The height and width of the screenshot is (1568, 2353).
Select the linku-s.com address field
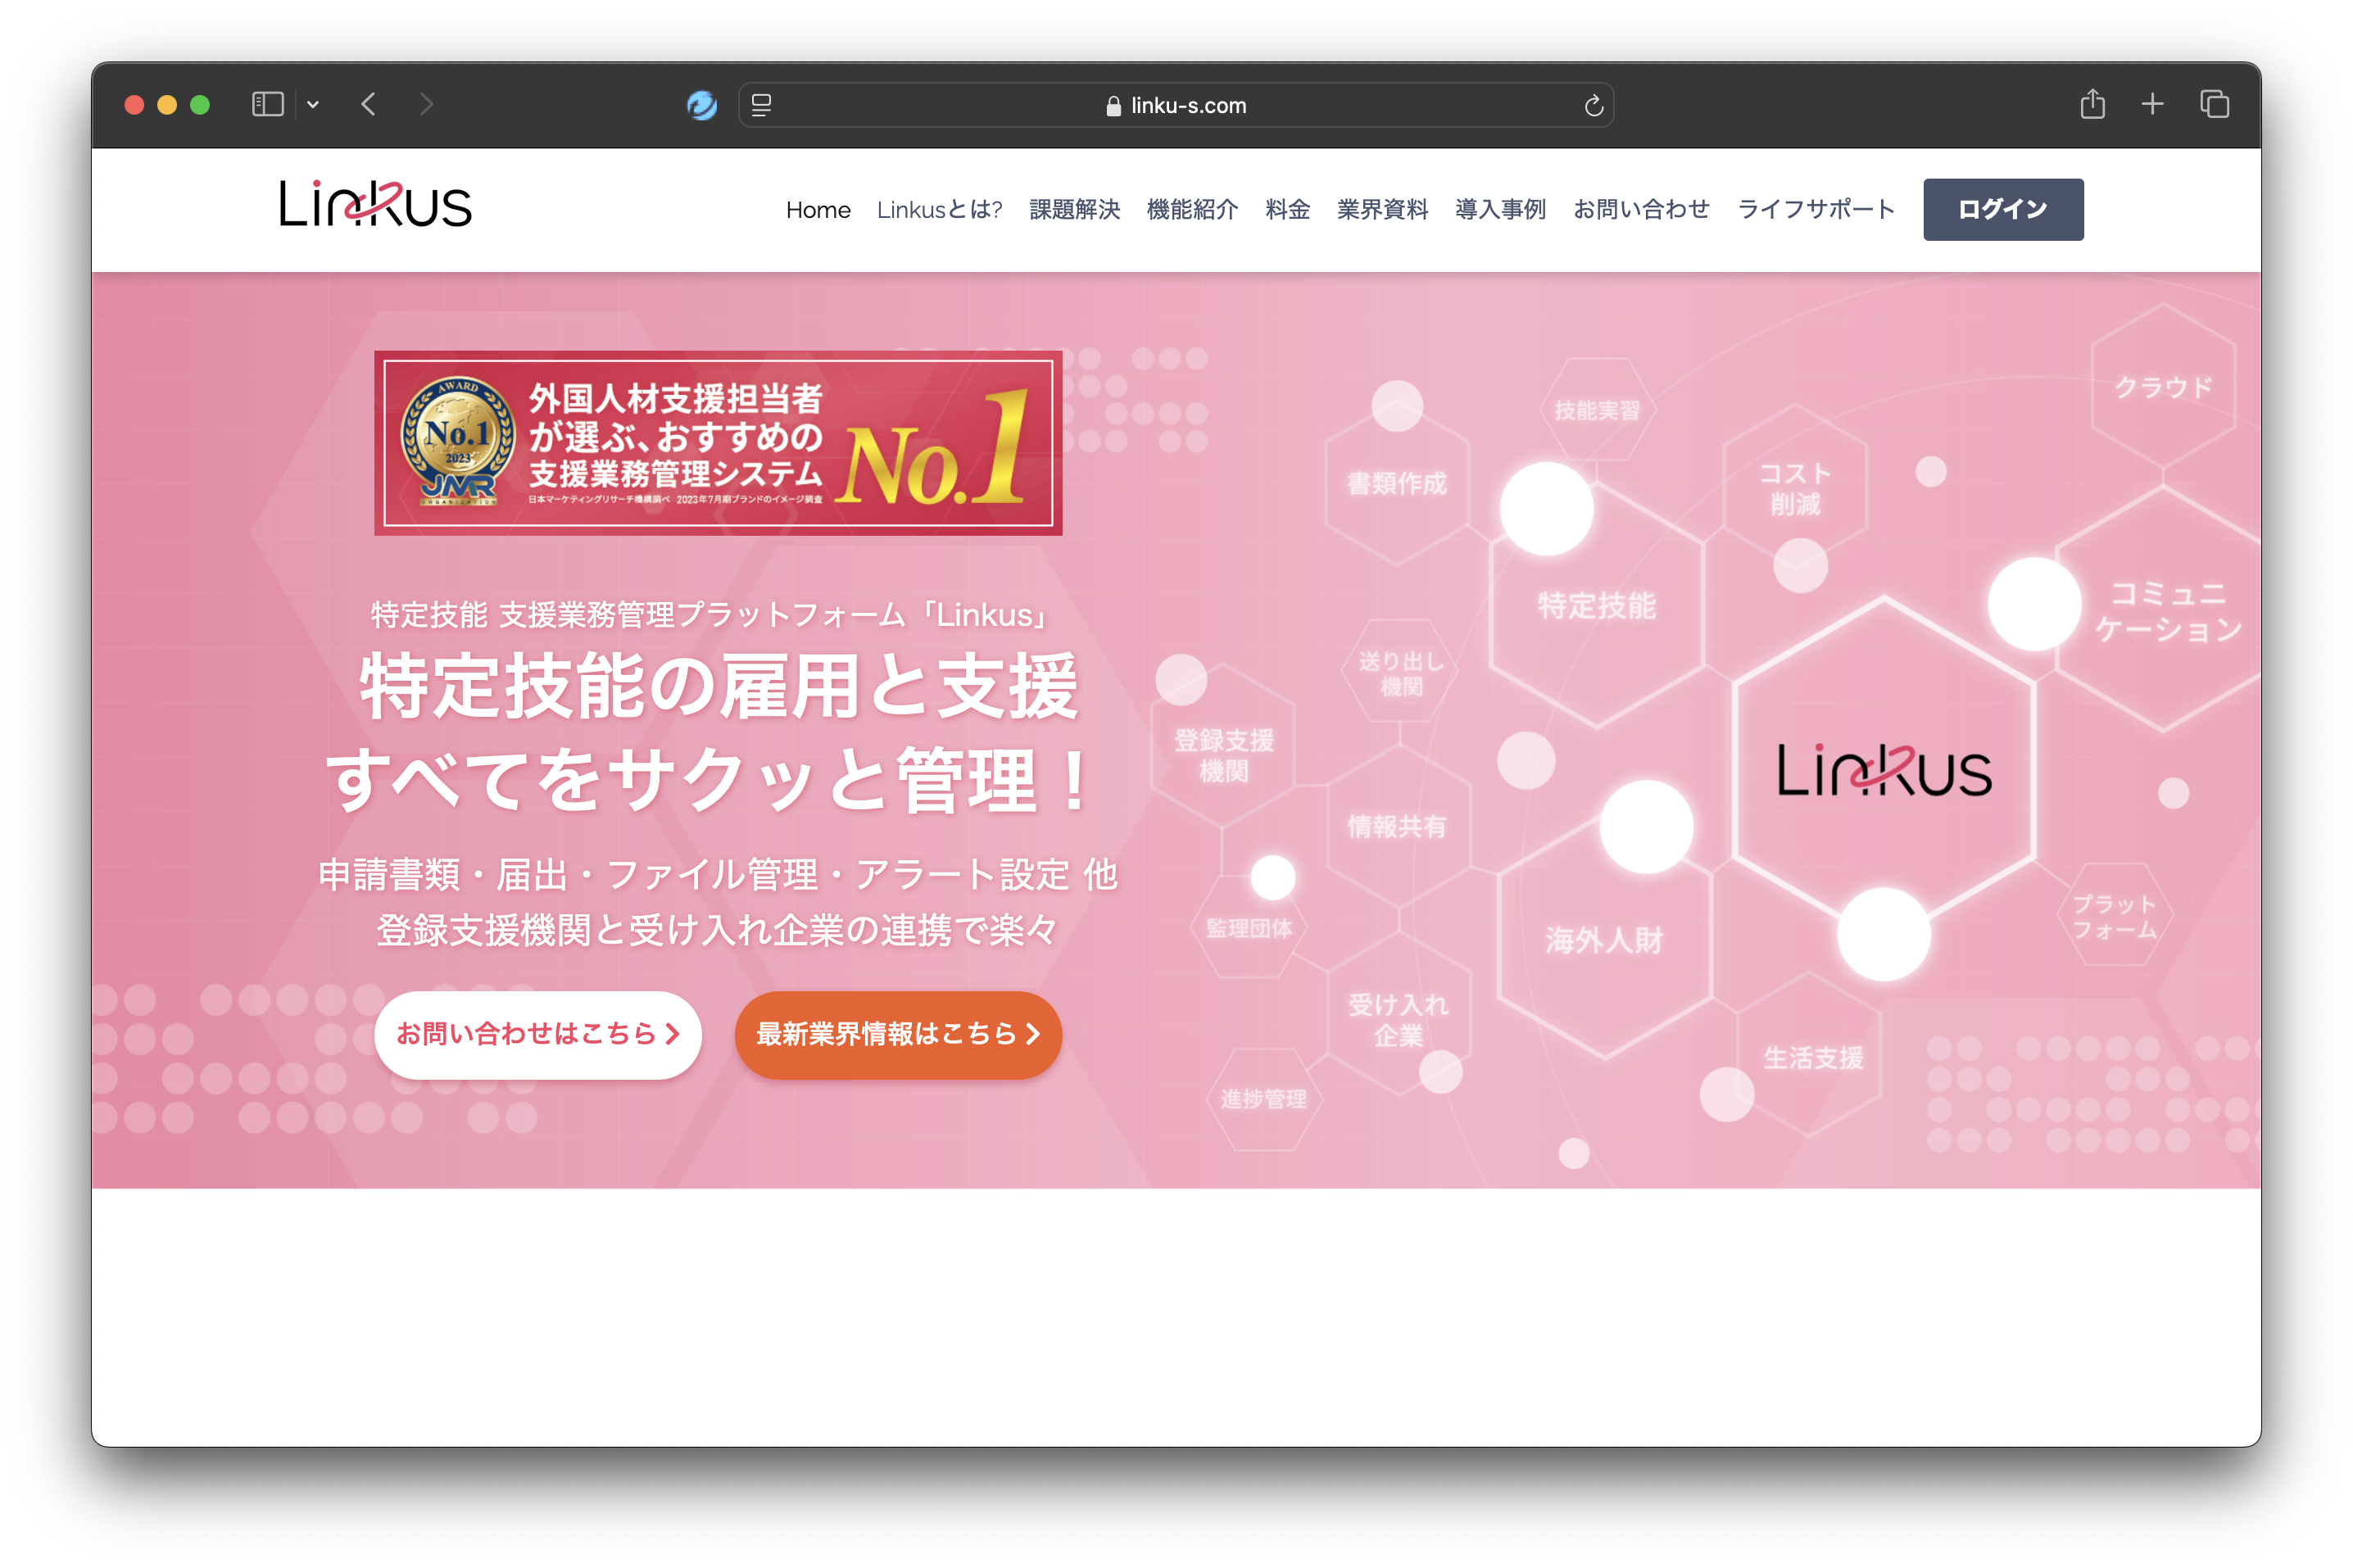pyautogui.click(x=1175, y=105)
